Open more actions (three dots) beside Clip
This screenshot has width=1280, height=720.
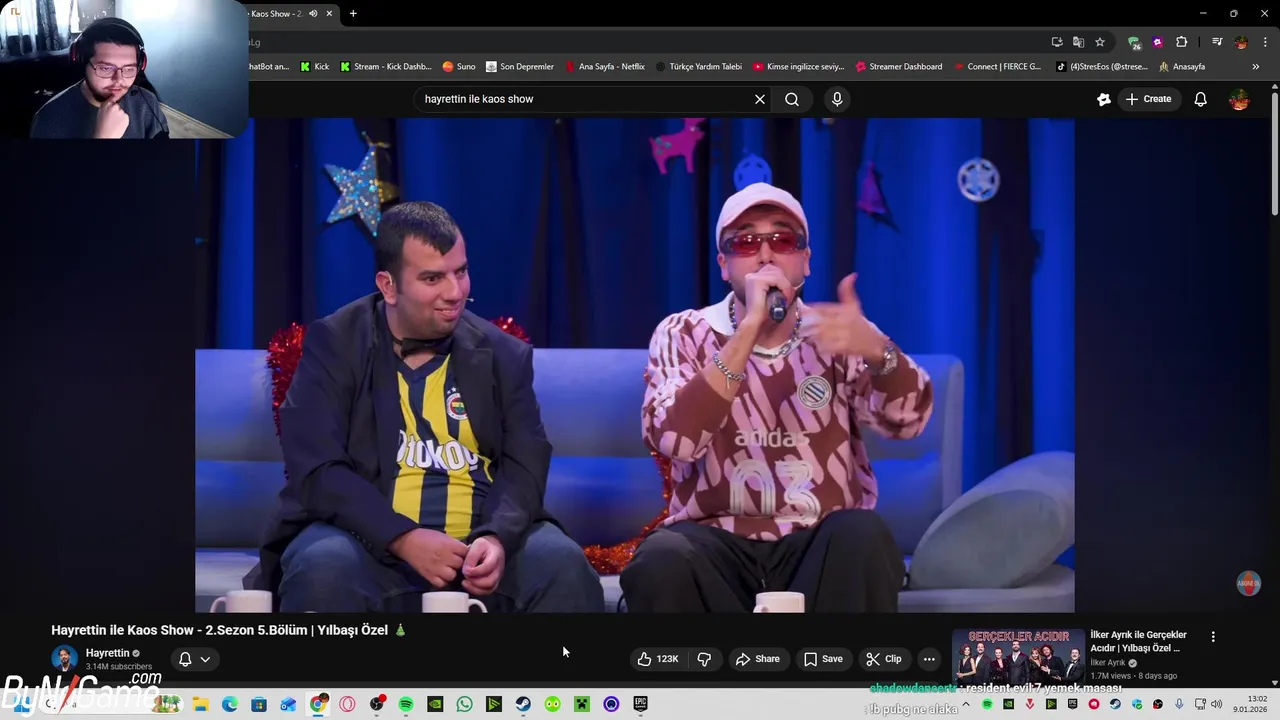[929, 659]
